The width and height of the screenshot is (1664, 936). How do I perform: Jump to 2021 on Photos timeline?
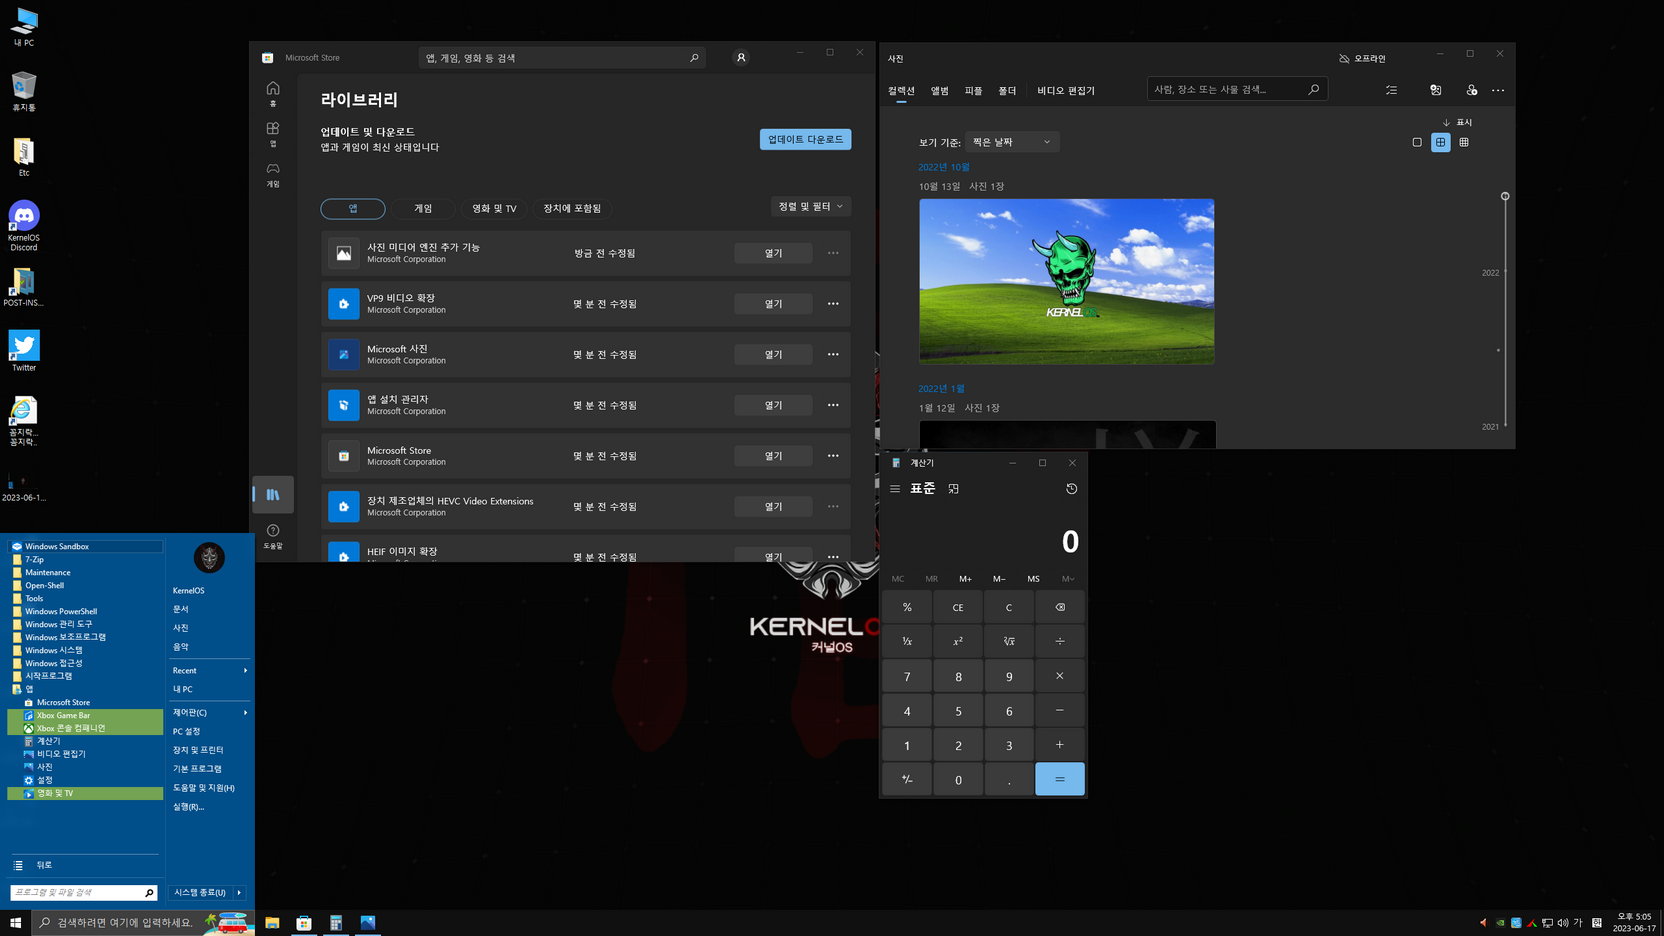1490,427
